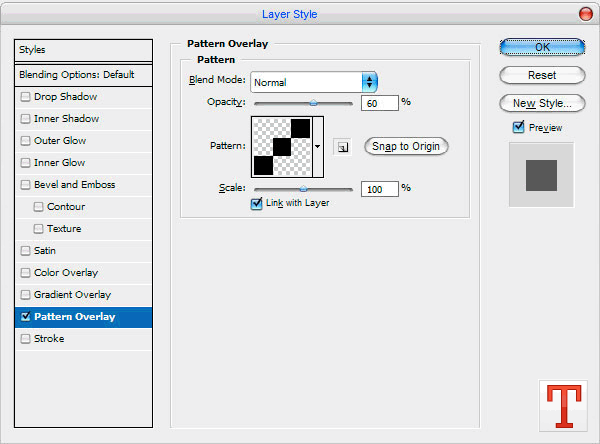Viewport: 600px width, 444px height.
Task: Click the red close button in title bar
Action: coord(585,14)
